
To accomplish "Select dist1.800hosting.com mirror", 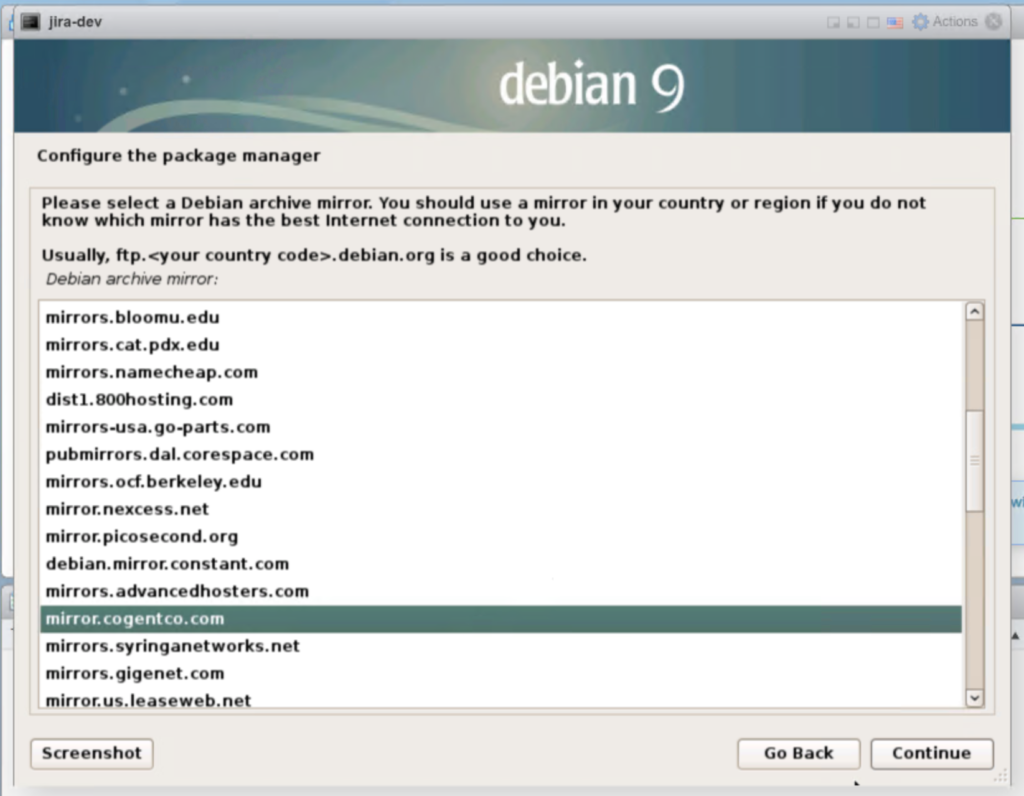I will [501, 400].
